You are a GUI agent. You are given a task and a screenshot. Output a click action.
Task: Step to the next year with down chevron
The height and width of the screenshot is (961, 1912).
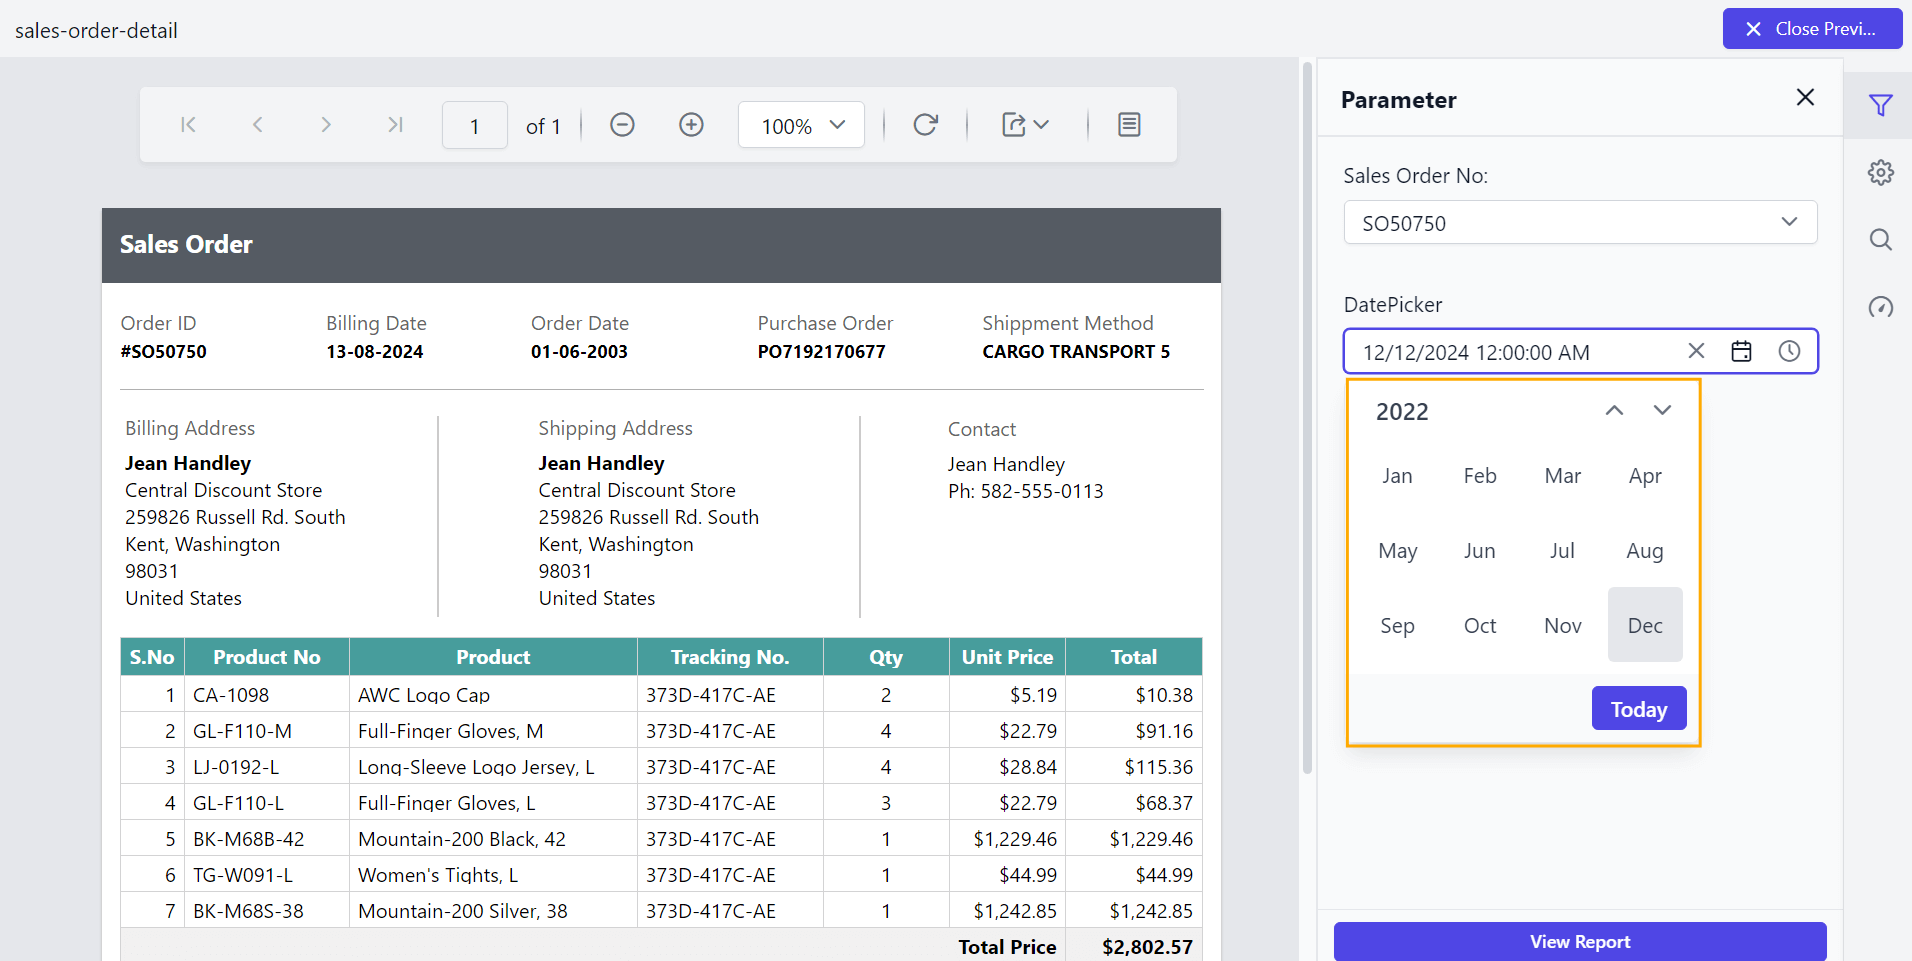click(x=1661, y=410)
